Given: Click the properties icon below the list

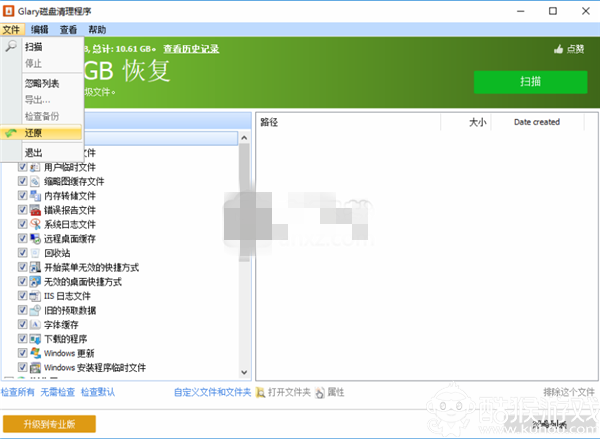Looking at the screenshot, I should pyautogui.click(x=320, y=392).
